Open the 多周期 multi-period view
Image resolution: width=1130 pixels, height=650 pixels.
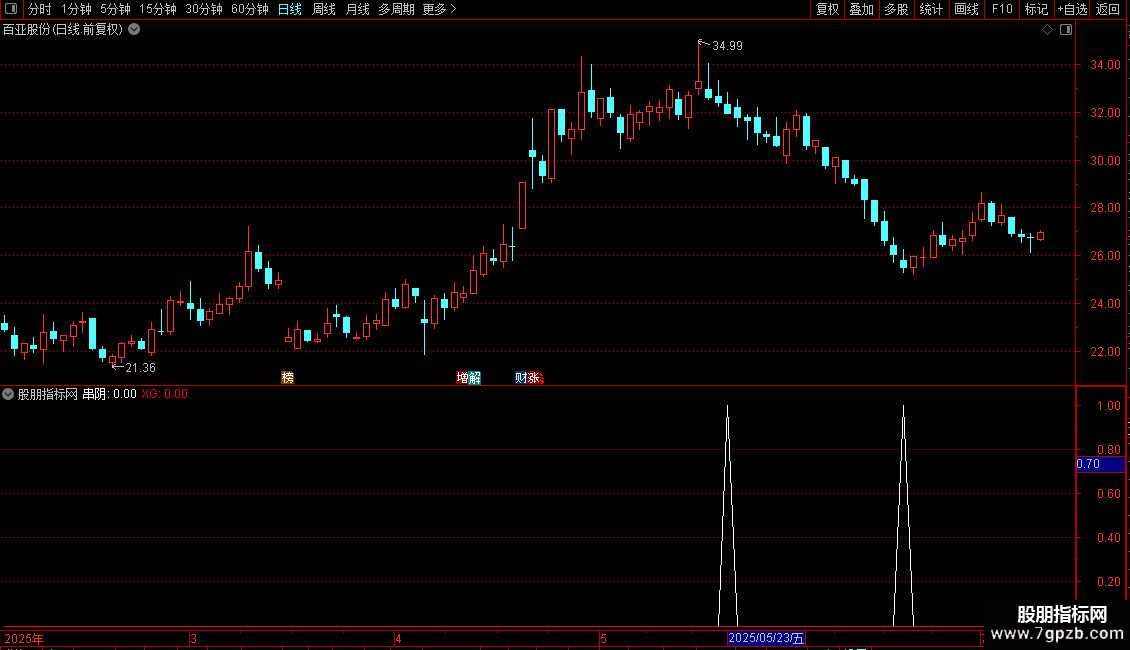(396, 9)
